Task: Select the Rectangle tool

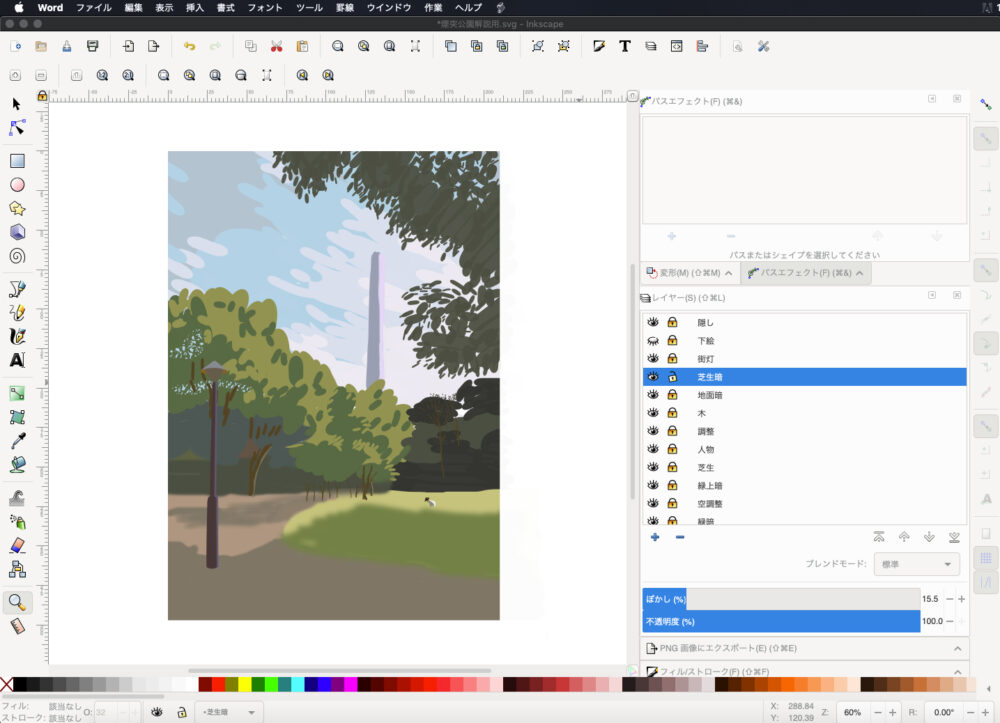Action: click(x=17, y=160)
